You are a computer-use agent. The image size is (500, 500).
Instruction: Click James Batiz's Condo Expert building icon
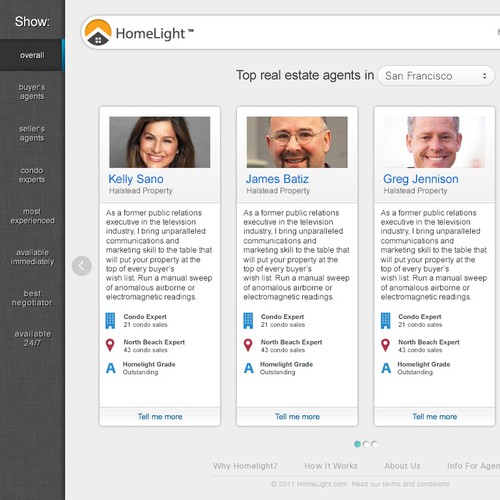tap(248, 321)
